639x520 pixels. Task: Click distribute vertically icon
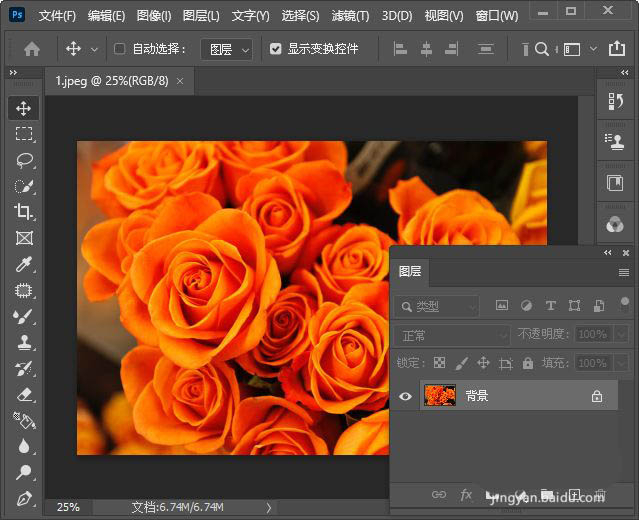coord(485,49)
